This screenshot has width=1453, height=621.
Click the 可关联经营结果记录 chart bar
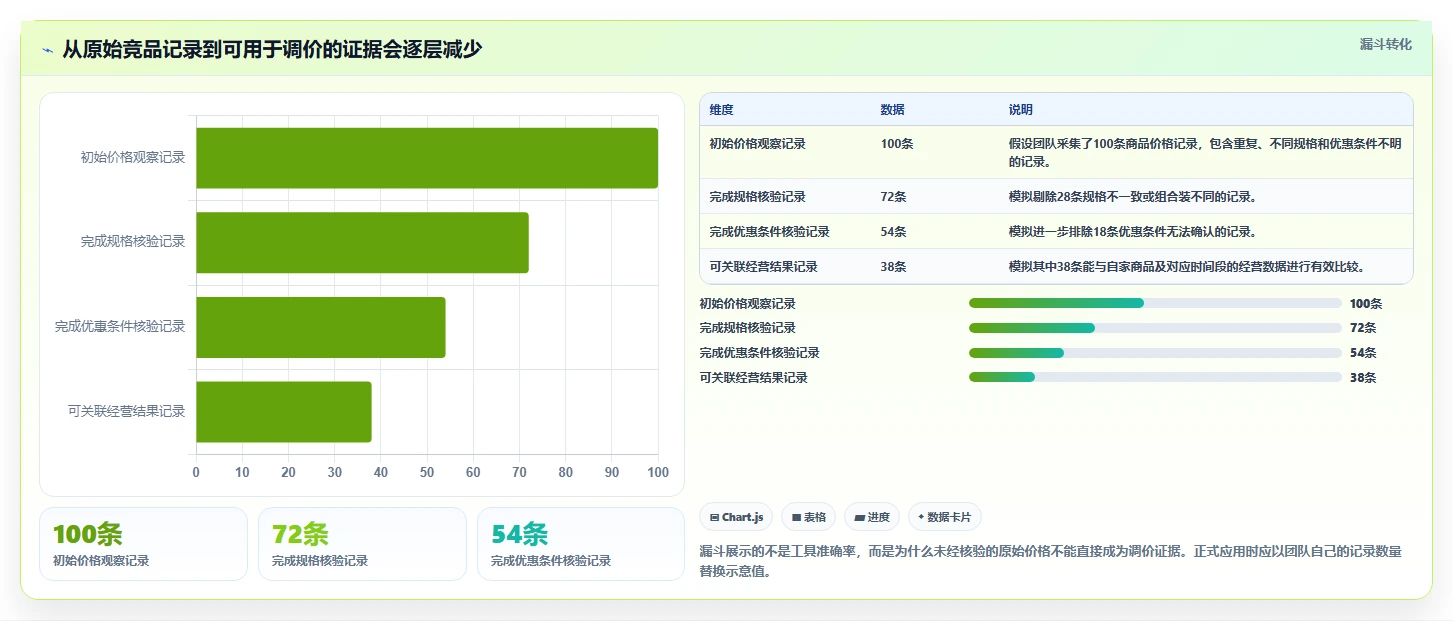[x=284, y=411]
